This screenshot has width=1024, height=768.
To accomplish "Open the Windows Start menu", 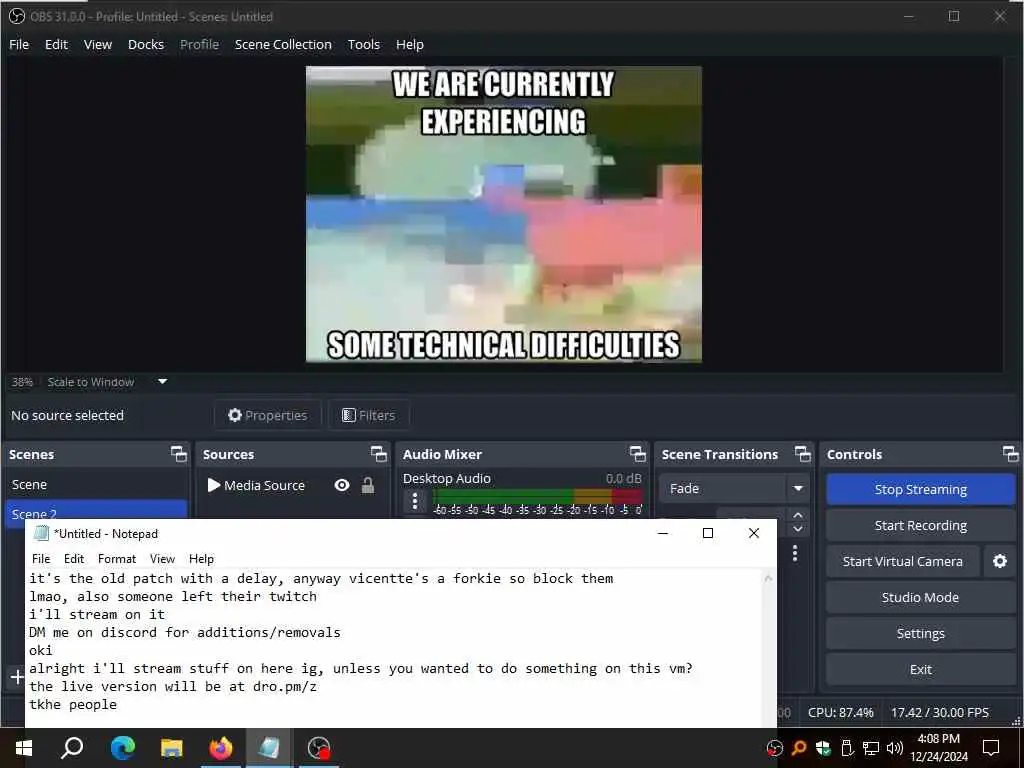I will click(24, 748).
